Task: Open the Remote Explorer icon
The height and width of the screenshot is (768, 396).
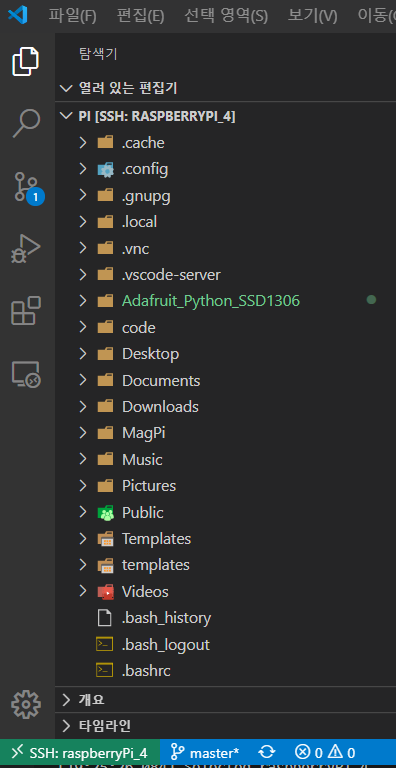Action: pos(25,375)
